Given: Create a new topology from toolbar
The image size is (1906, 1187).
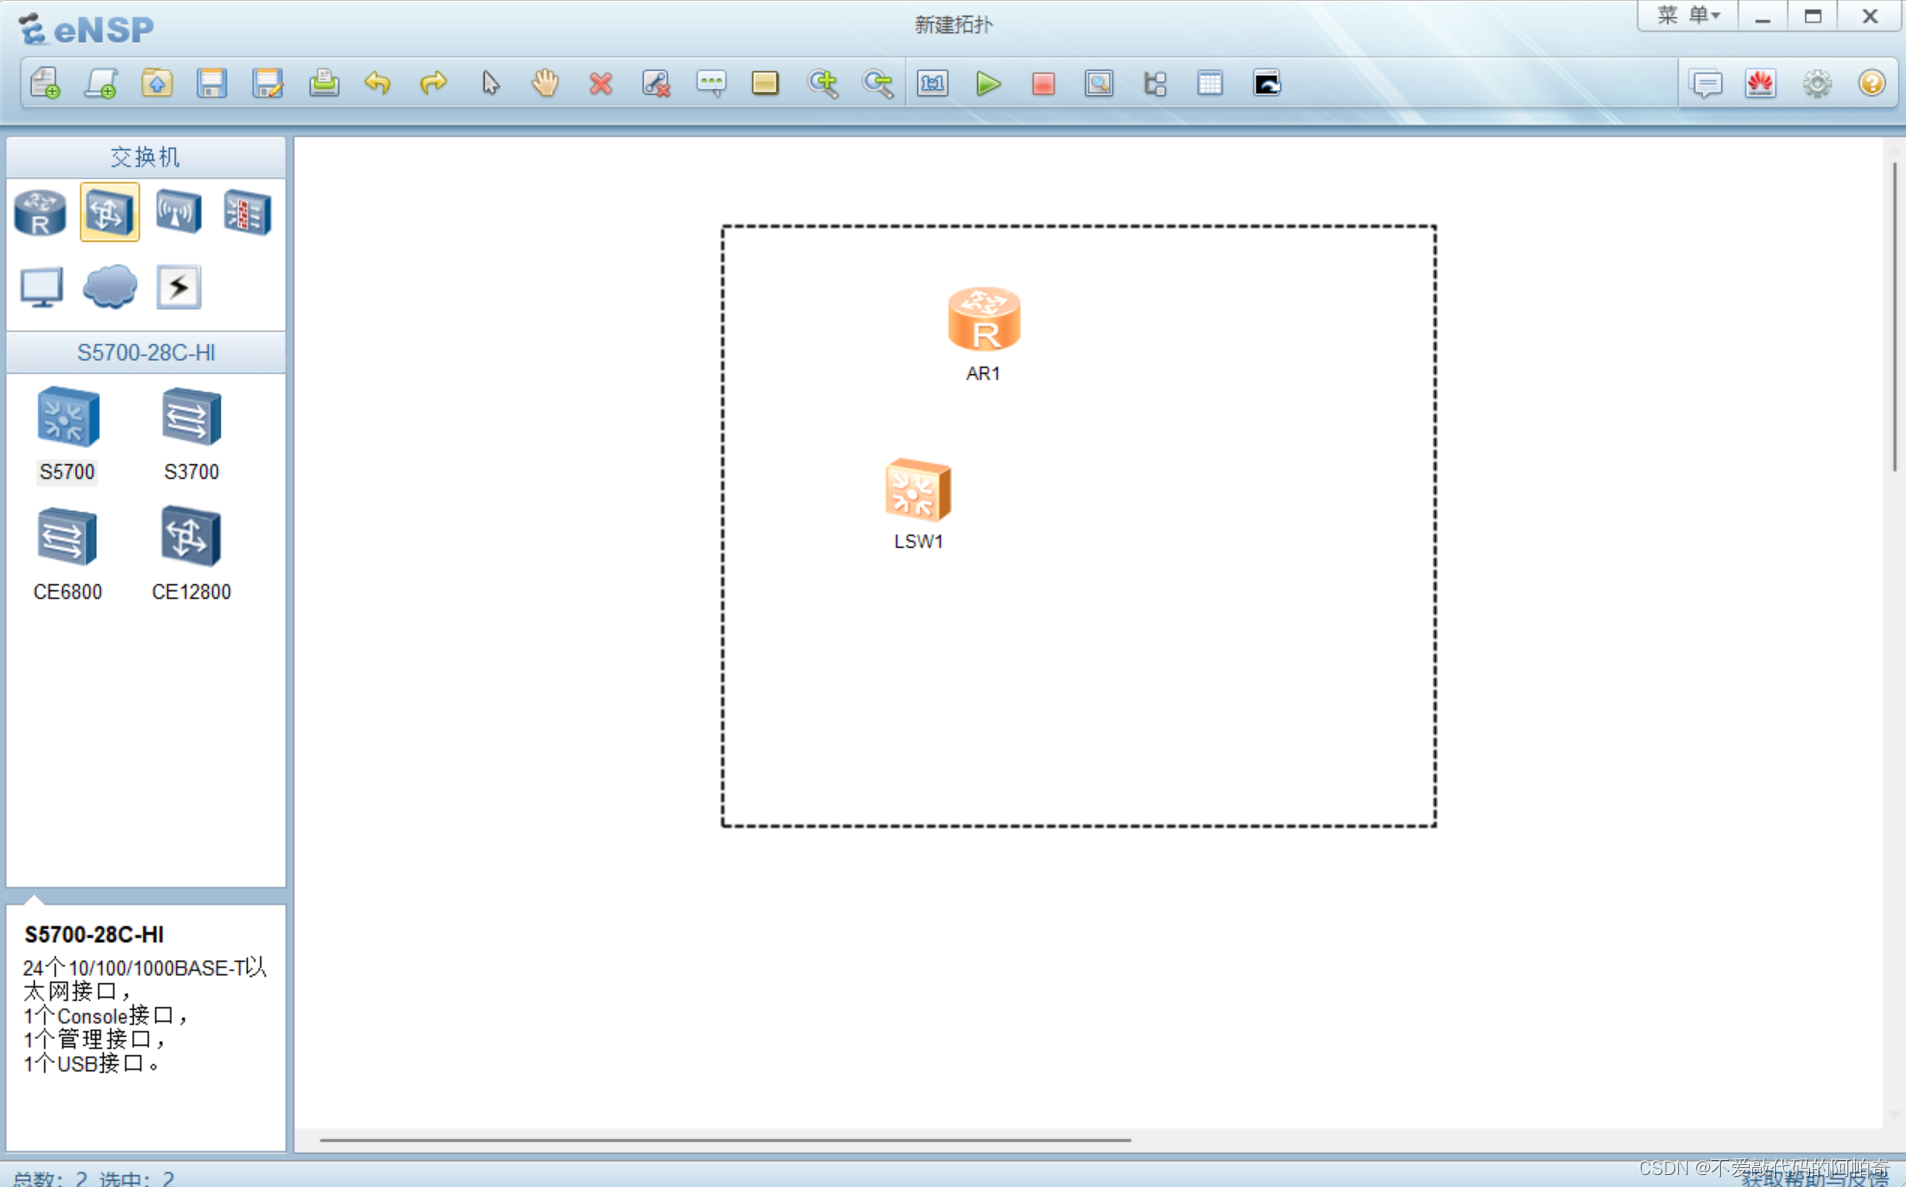Looking at the screenshot, I should [45, 83].
